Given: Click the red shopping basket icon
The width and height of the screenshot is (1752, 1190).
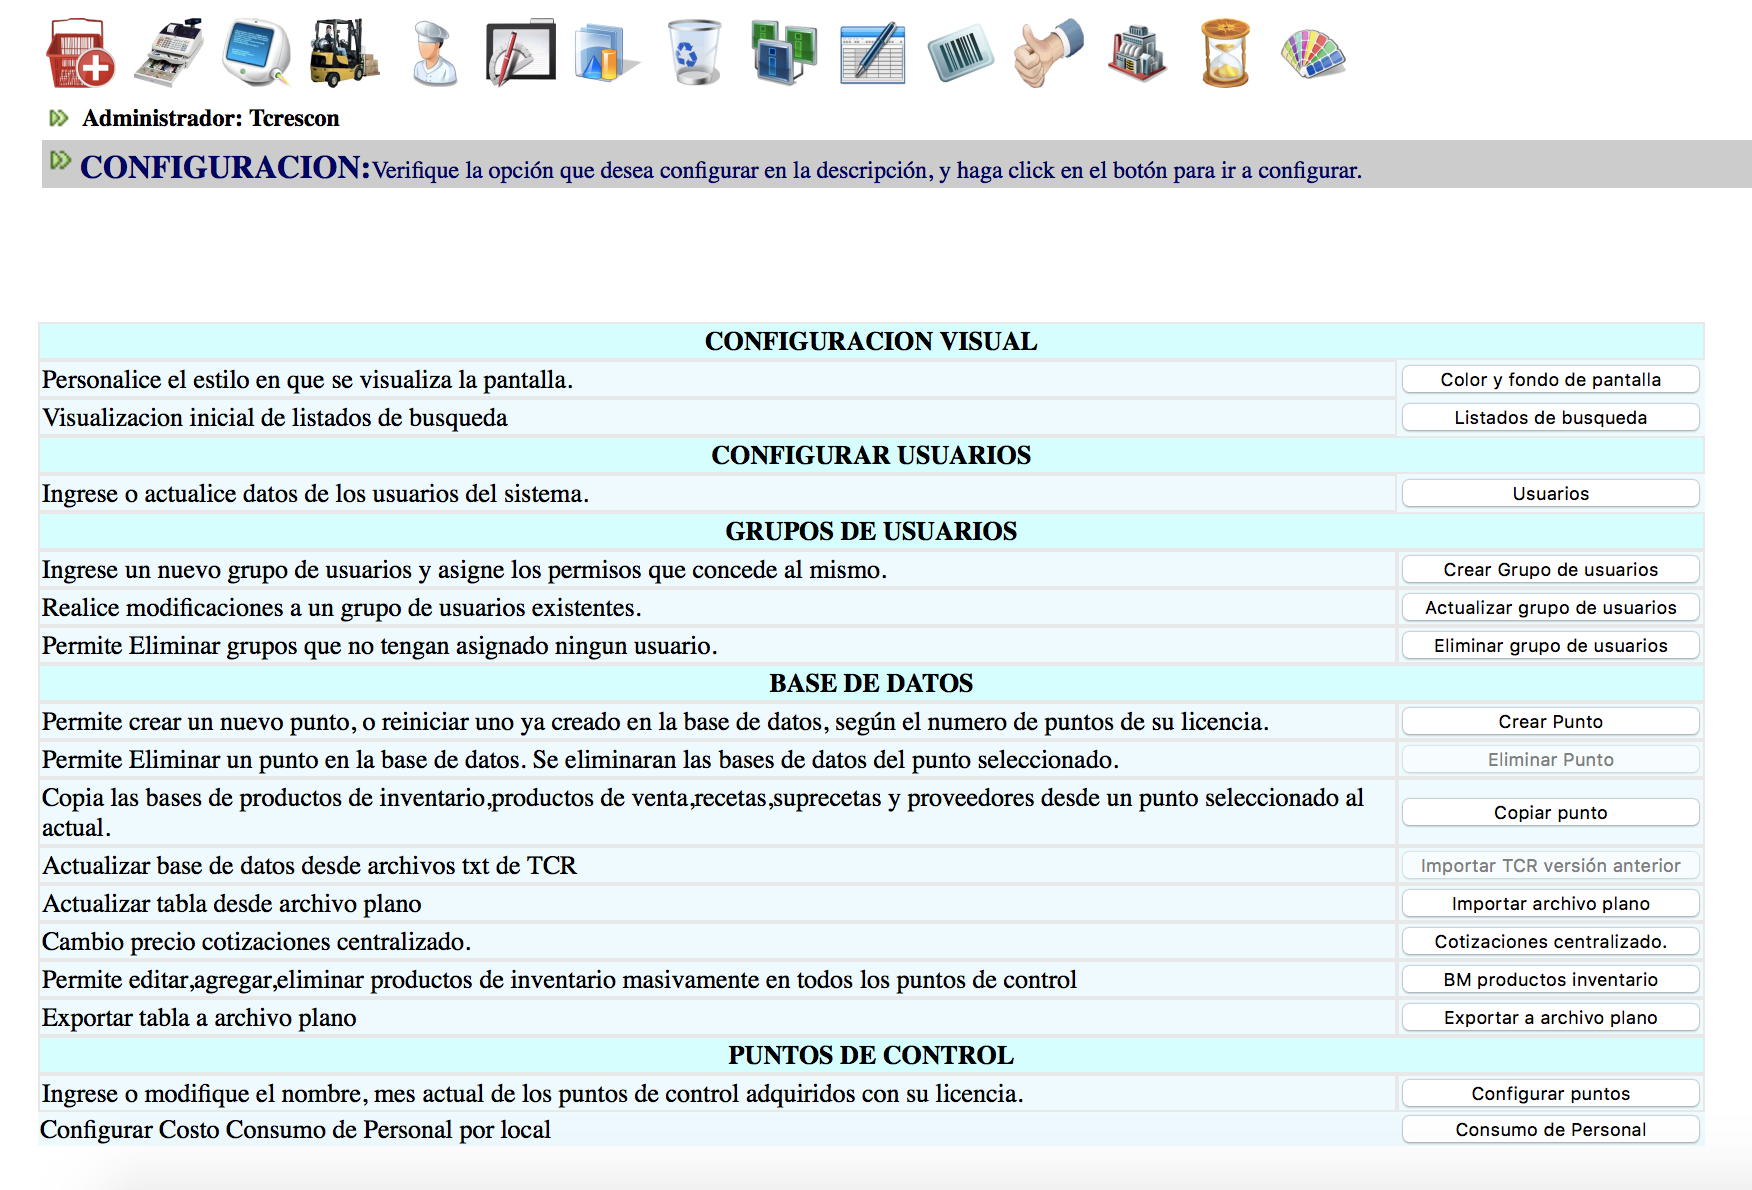Looking at the screenshot, I should tap(80, 53).
